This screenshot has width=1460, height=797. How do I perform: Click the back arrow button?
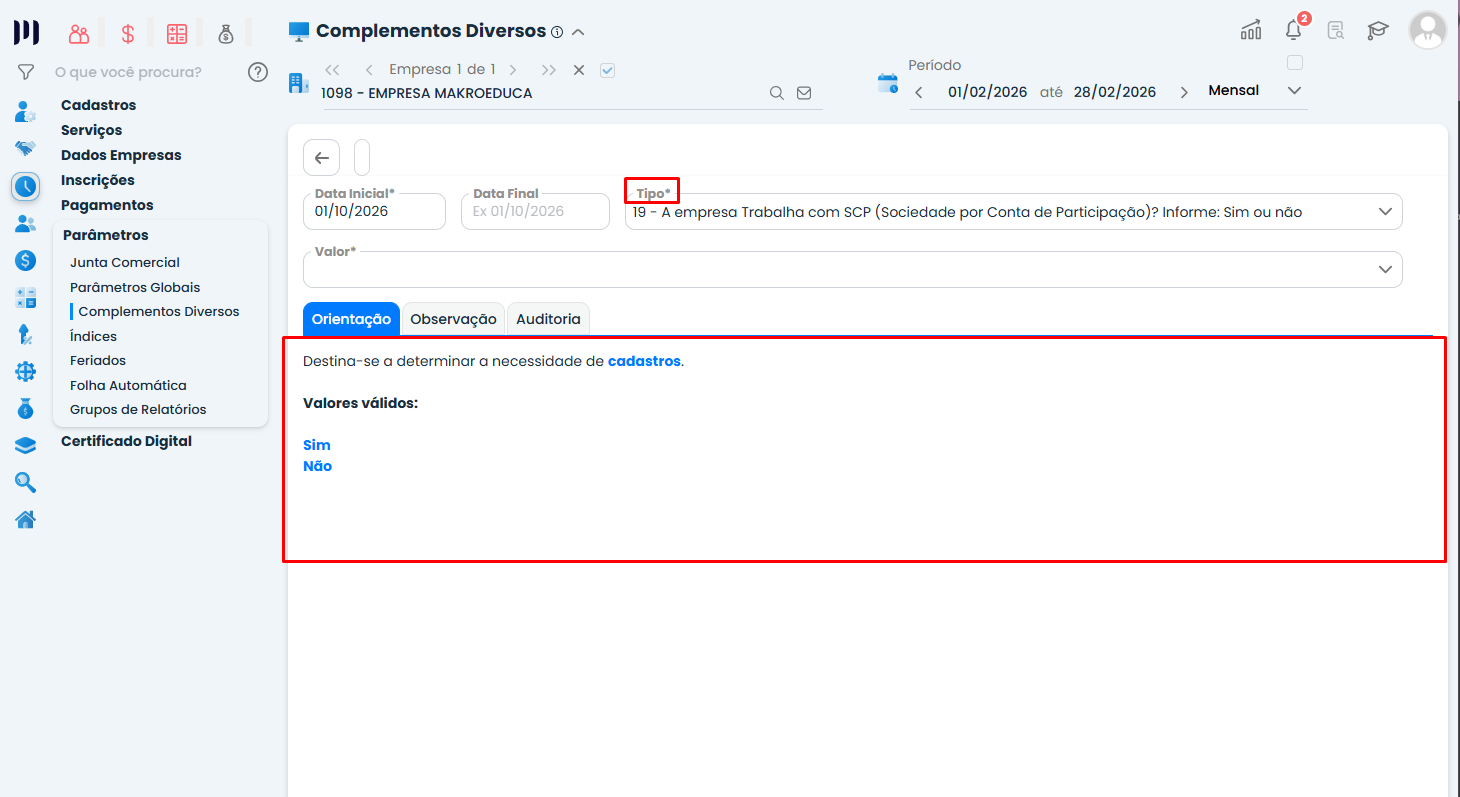point(322,158)
